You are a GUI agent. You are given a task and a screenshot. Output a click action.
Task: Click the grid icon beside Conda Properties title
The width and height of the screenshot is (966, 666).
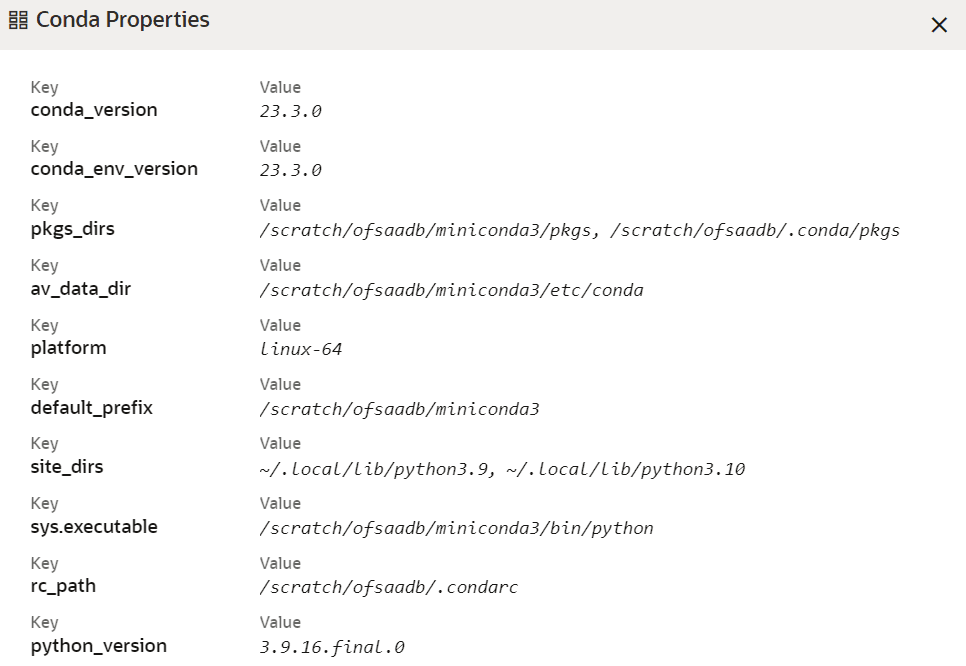tap(17, 19)
